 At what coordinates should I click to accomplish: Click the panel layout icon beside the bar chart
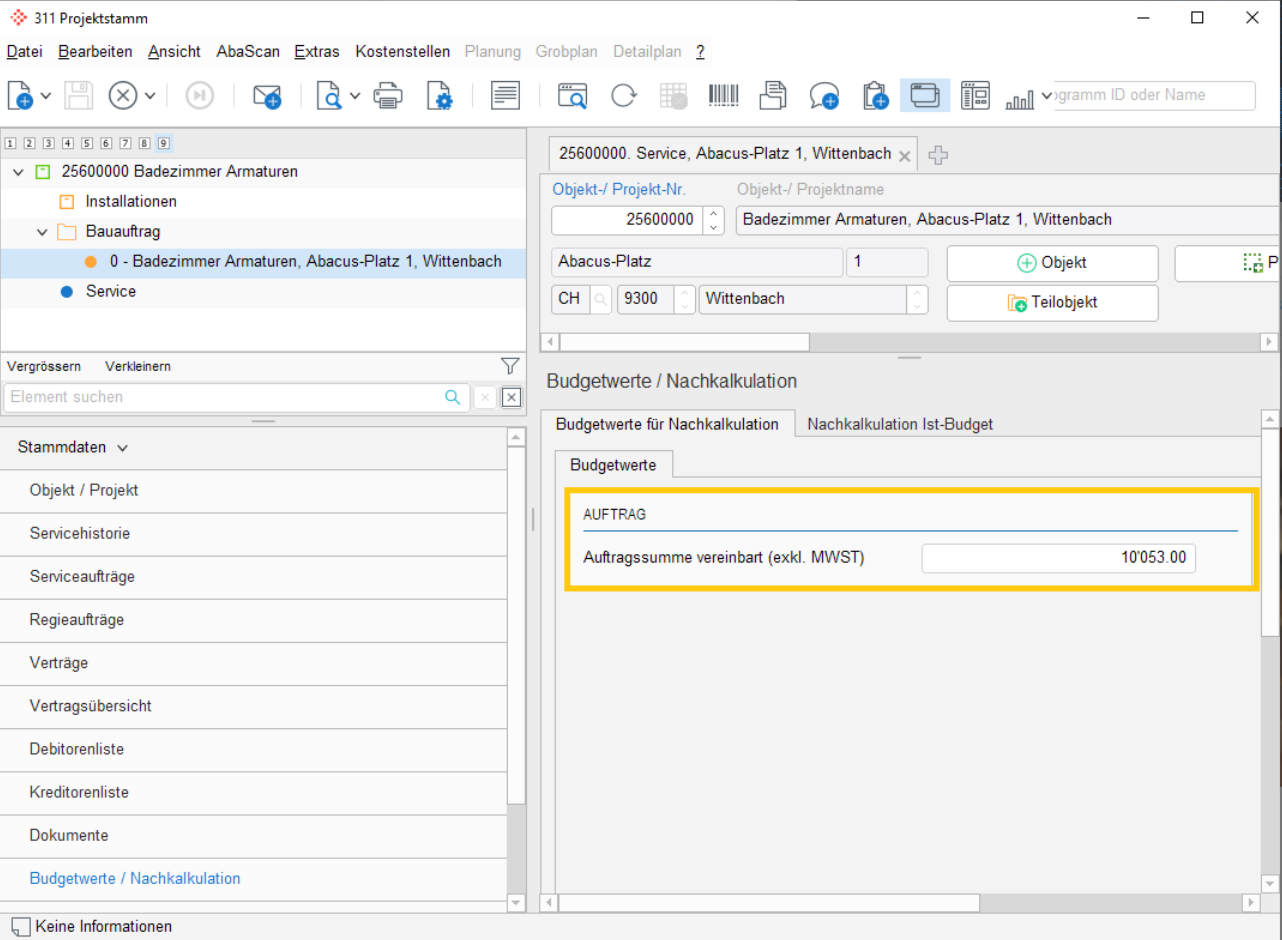click(975, 96)
